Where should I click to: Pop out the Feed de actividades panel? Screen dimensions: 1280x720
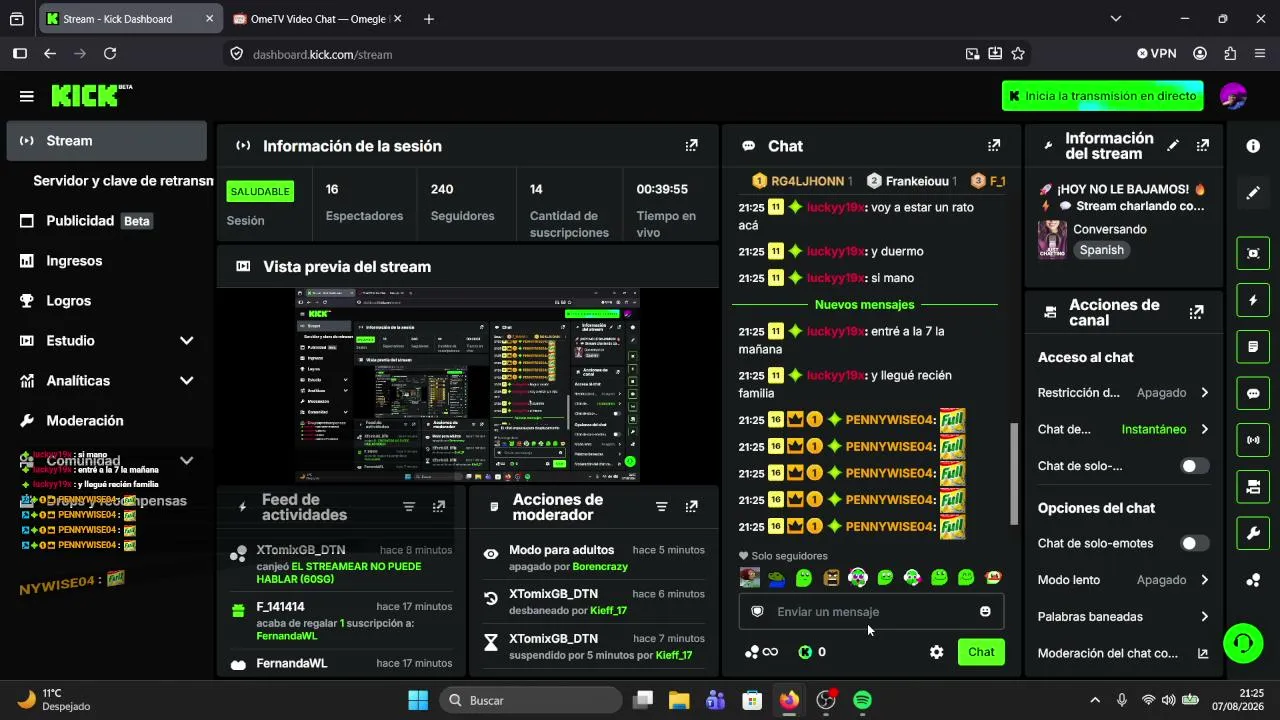438,507
